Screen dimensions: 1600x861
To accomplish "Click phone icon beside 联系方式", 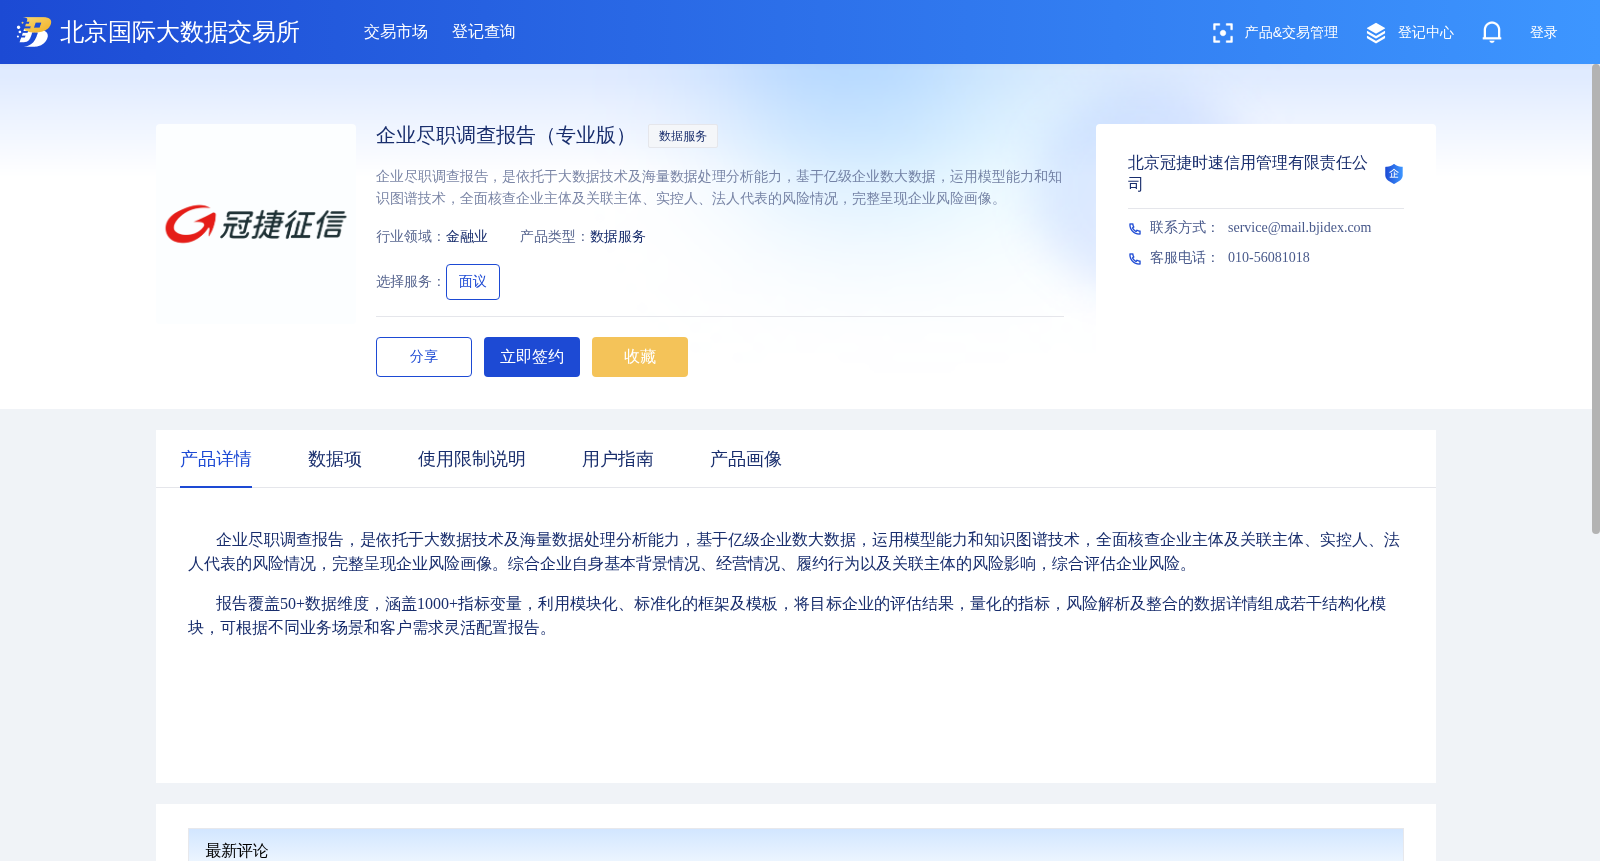I will [1135, 229].
